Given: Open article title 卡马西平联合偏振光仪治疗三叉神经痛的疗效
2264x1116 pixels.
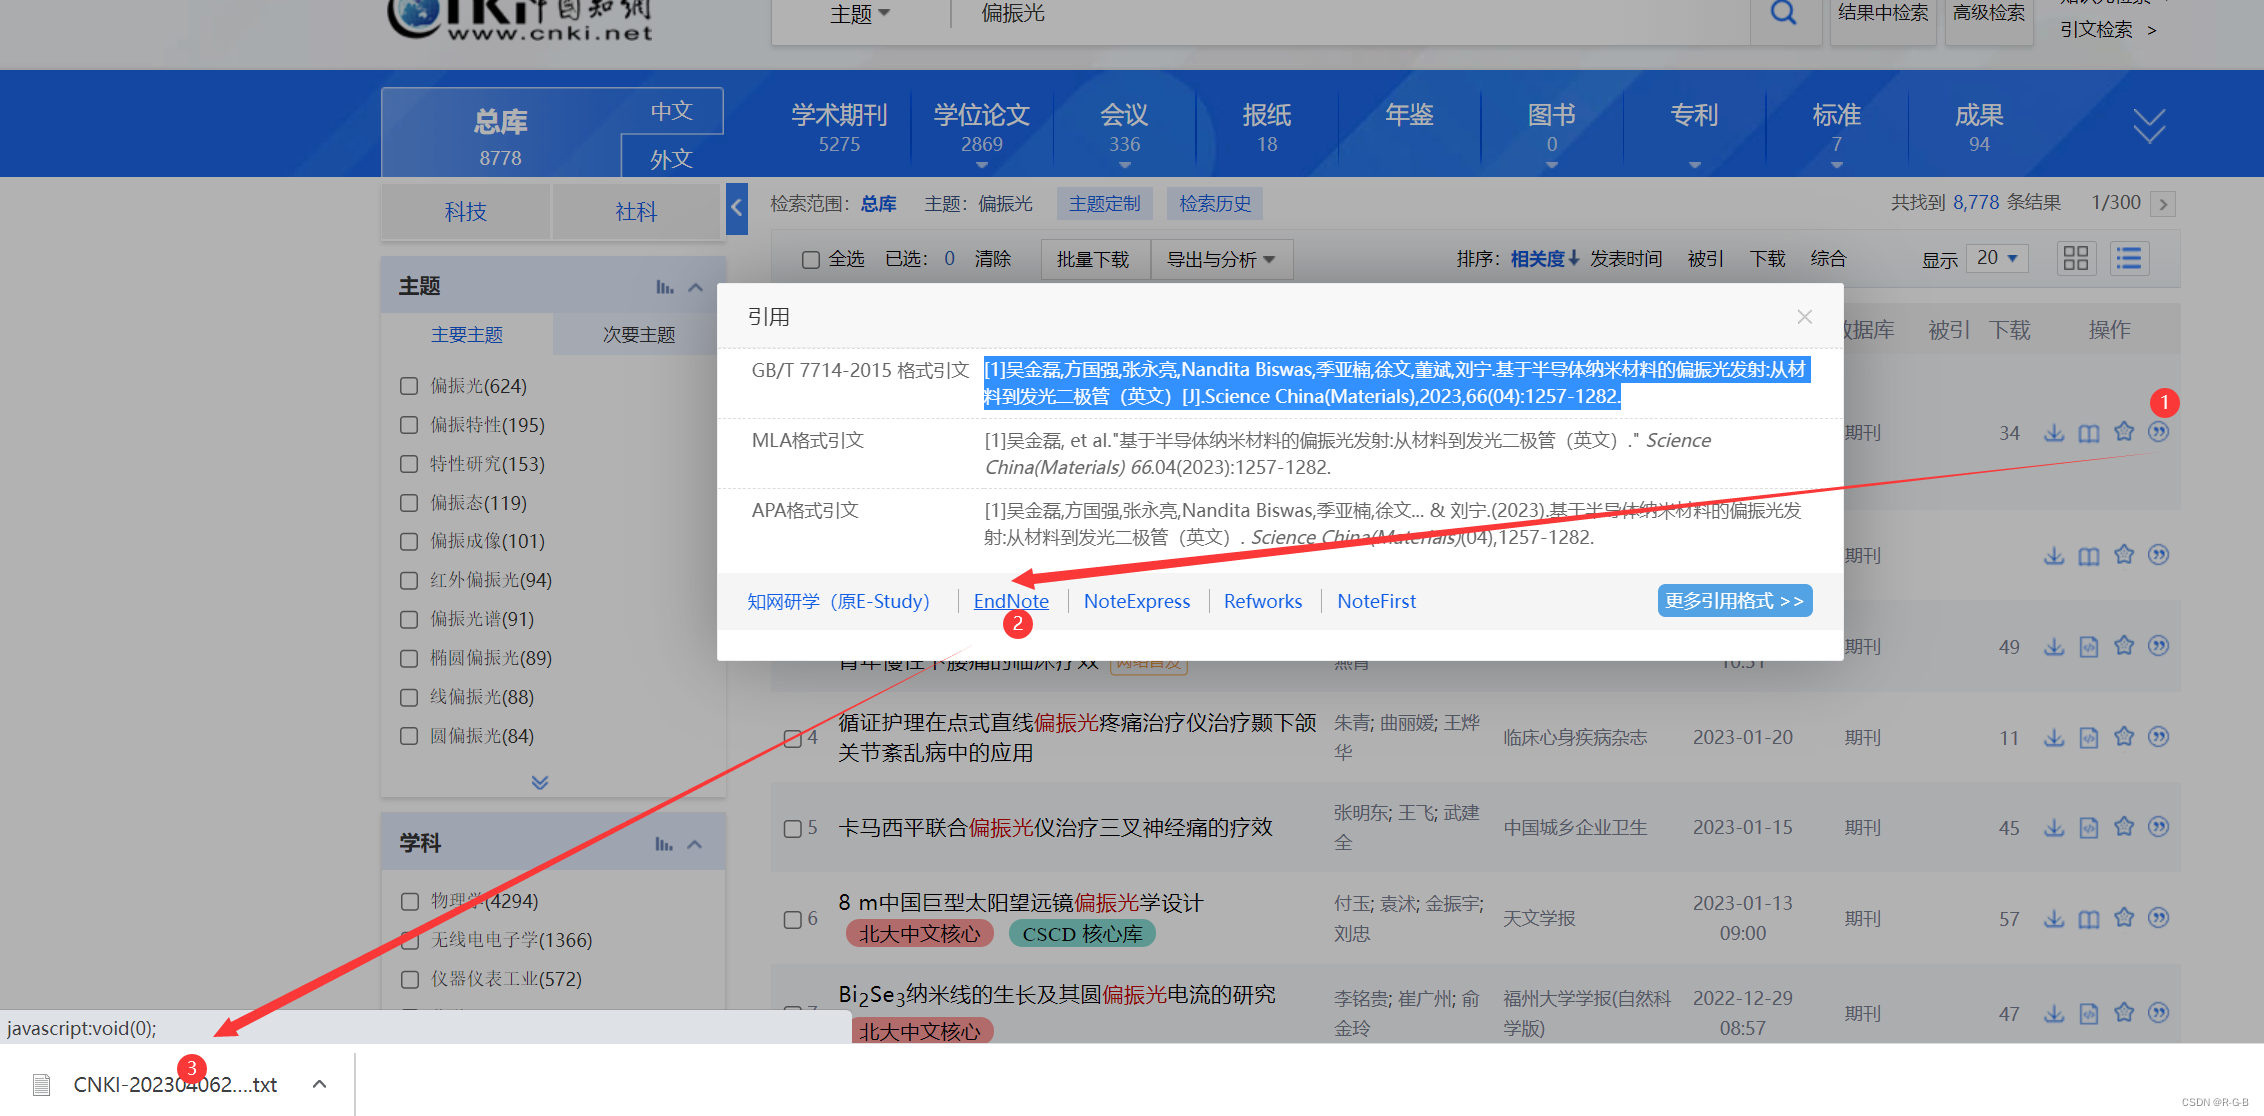Looking at the screenshot, I should tap(1055, 828).
